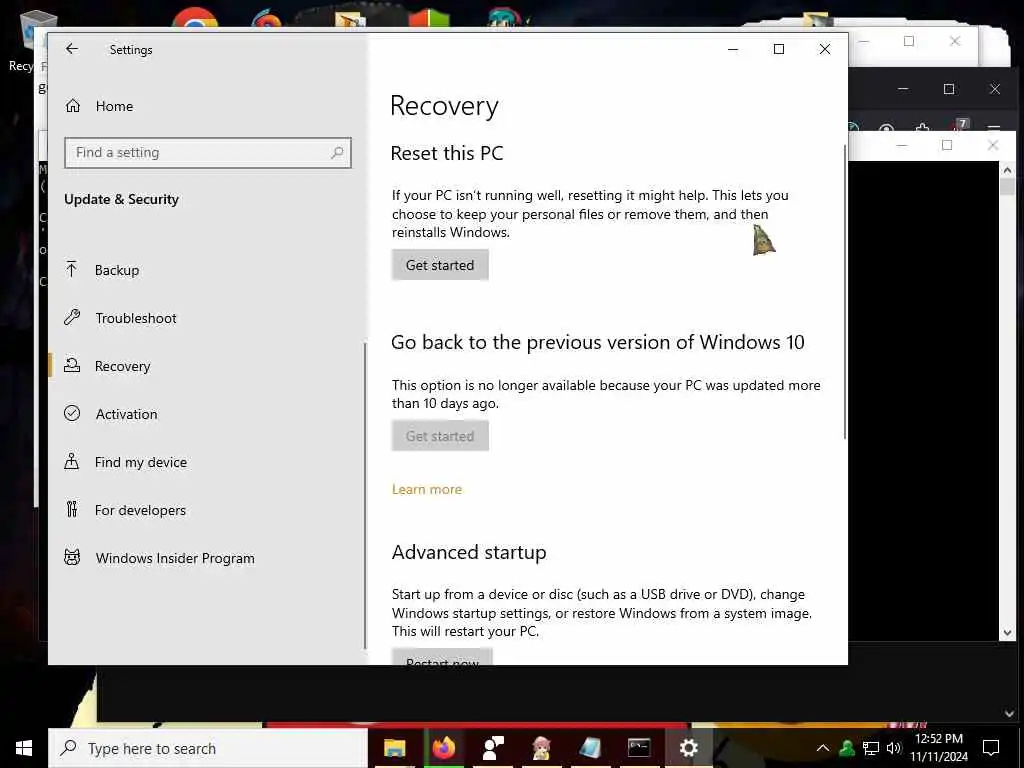Viewport: 1024px width, 768px height.
Task: Click the Troubleshoot wrench icon
Action: [72, 317]
